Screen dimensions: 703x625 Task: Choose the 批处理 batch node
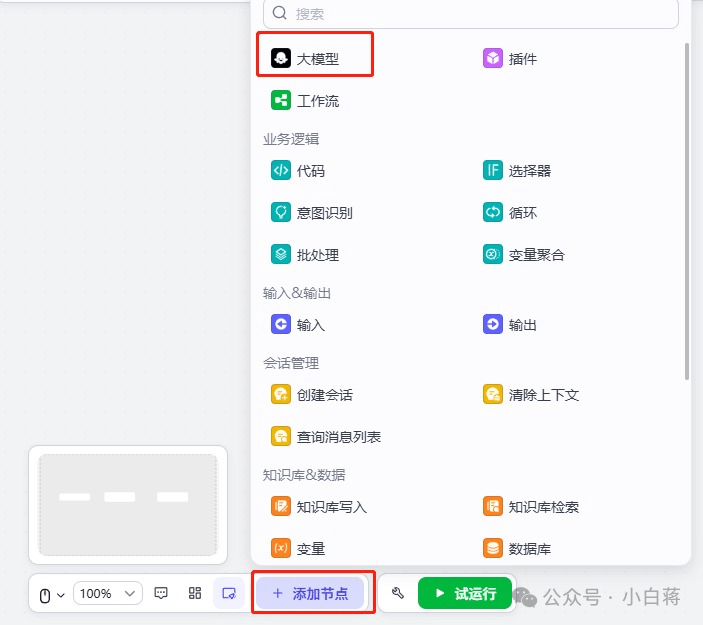[x=305, y=255]
